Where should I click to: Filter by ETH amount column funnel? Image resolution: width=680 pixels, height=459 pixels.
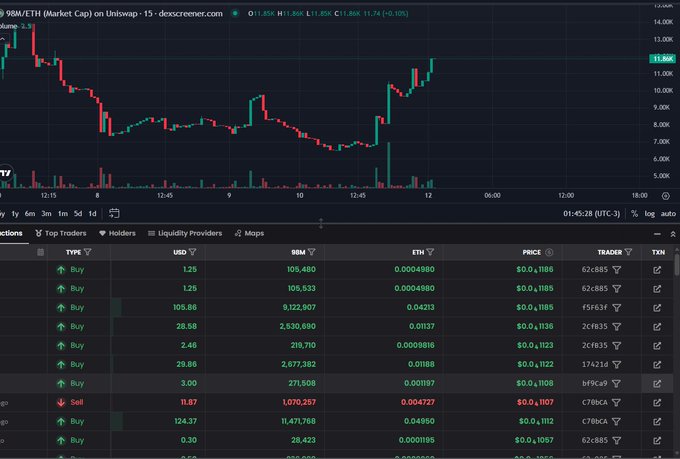point(430,252)
